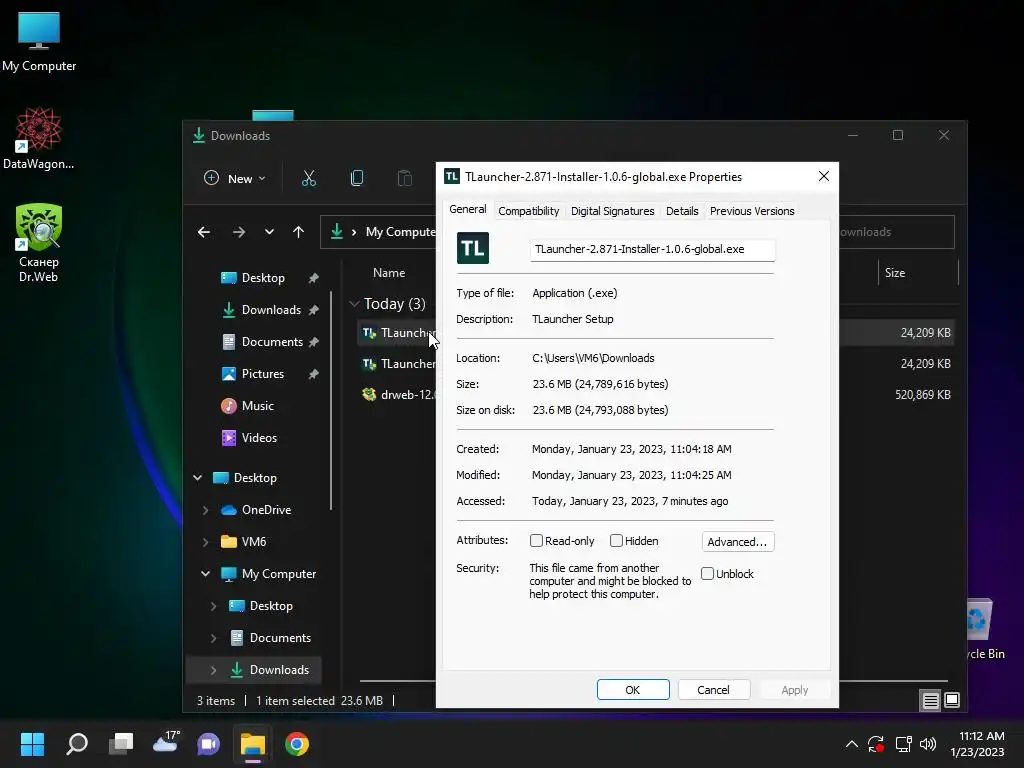Select Pictures in Quick access

point(261,374)
